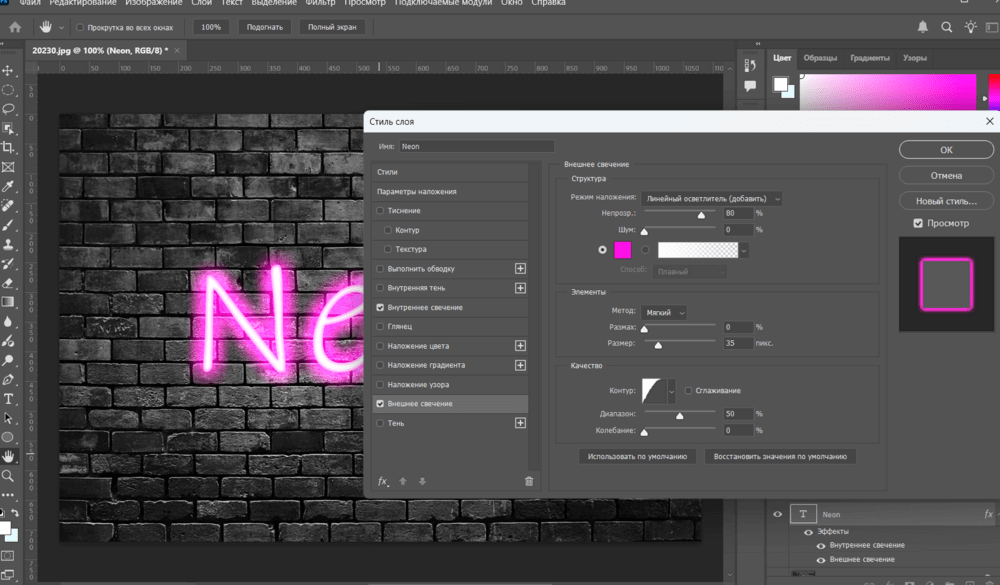Toggle the Просмотр preview checkbox
The height and width of the screenshot is (585, 1000).
[918, 223]
